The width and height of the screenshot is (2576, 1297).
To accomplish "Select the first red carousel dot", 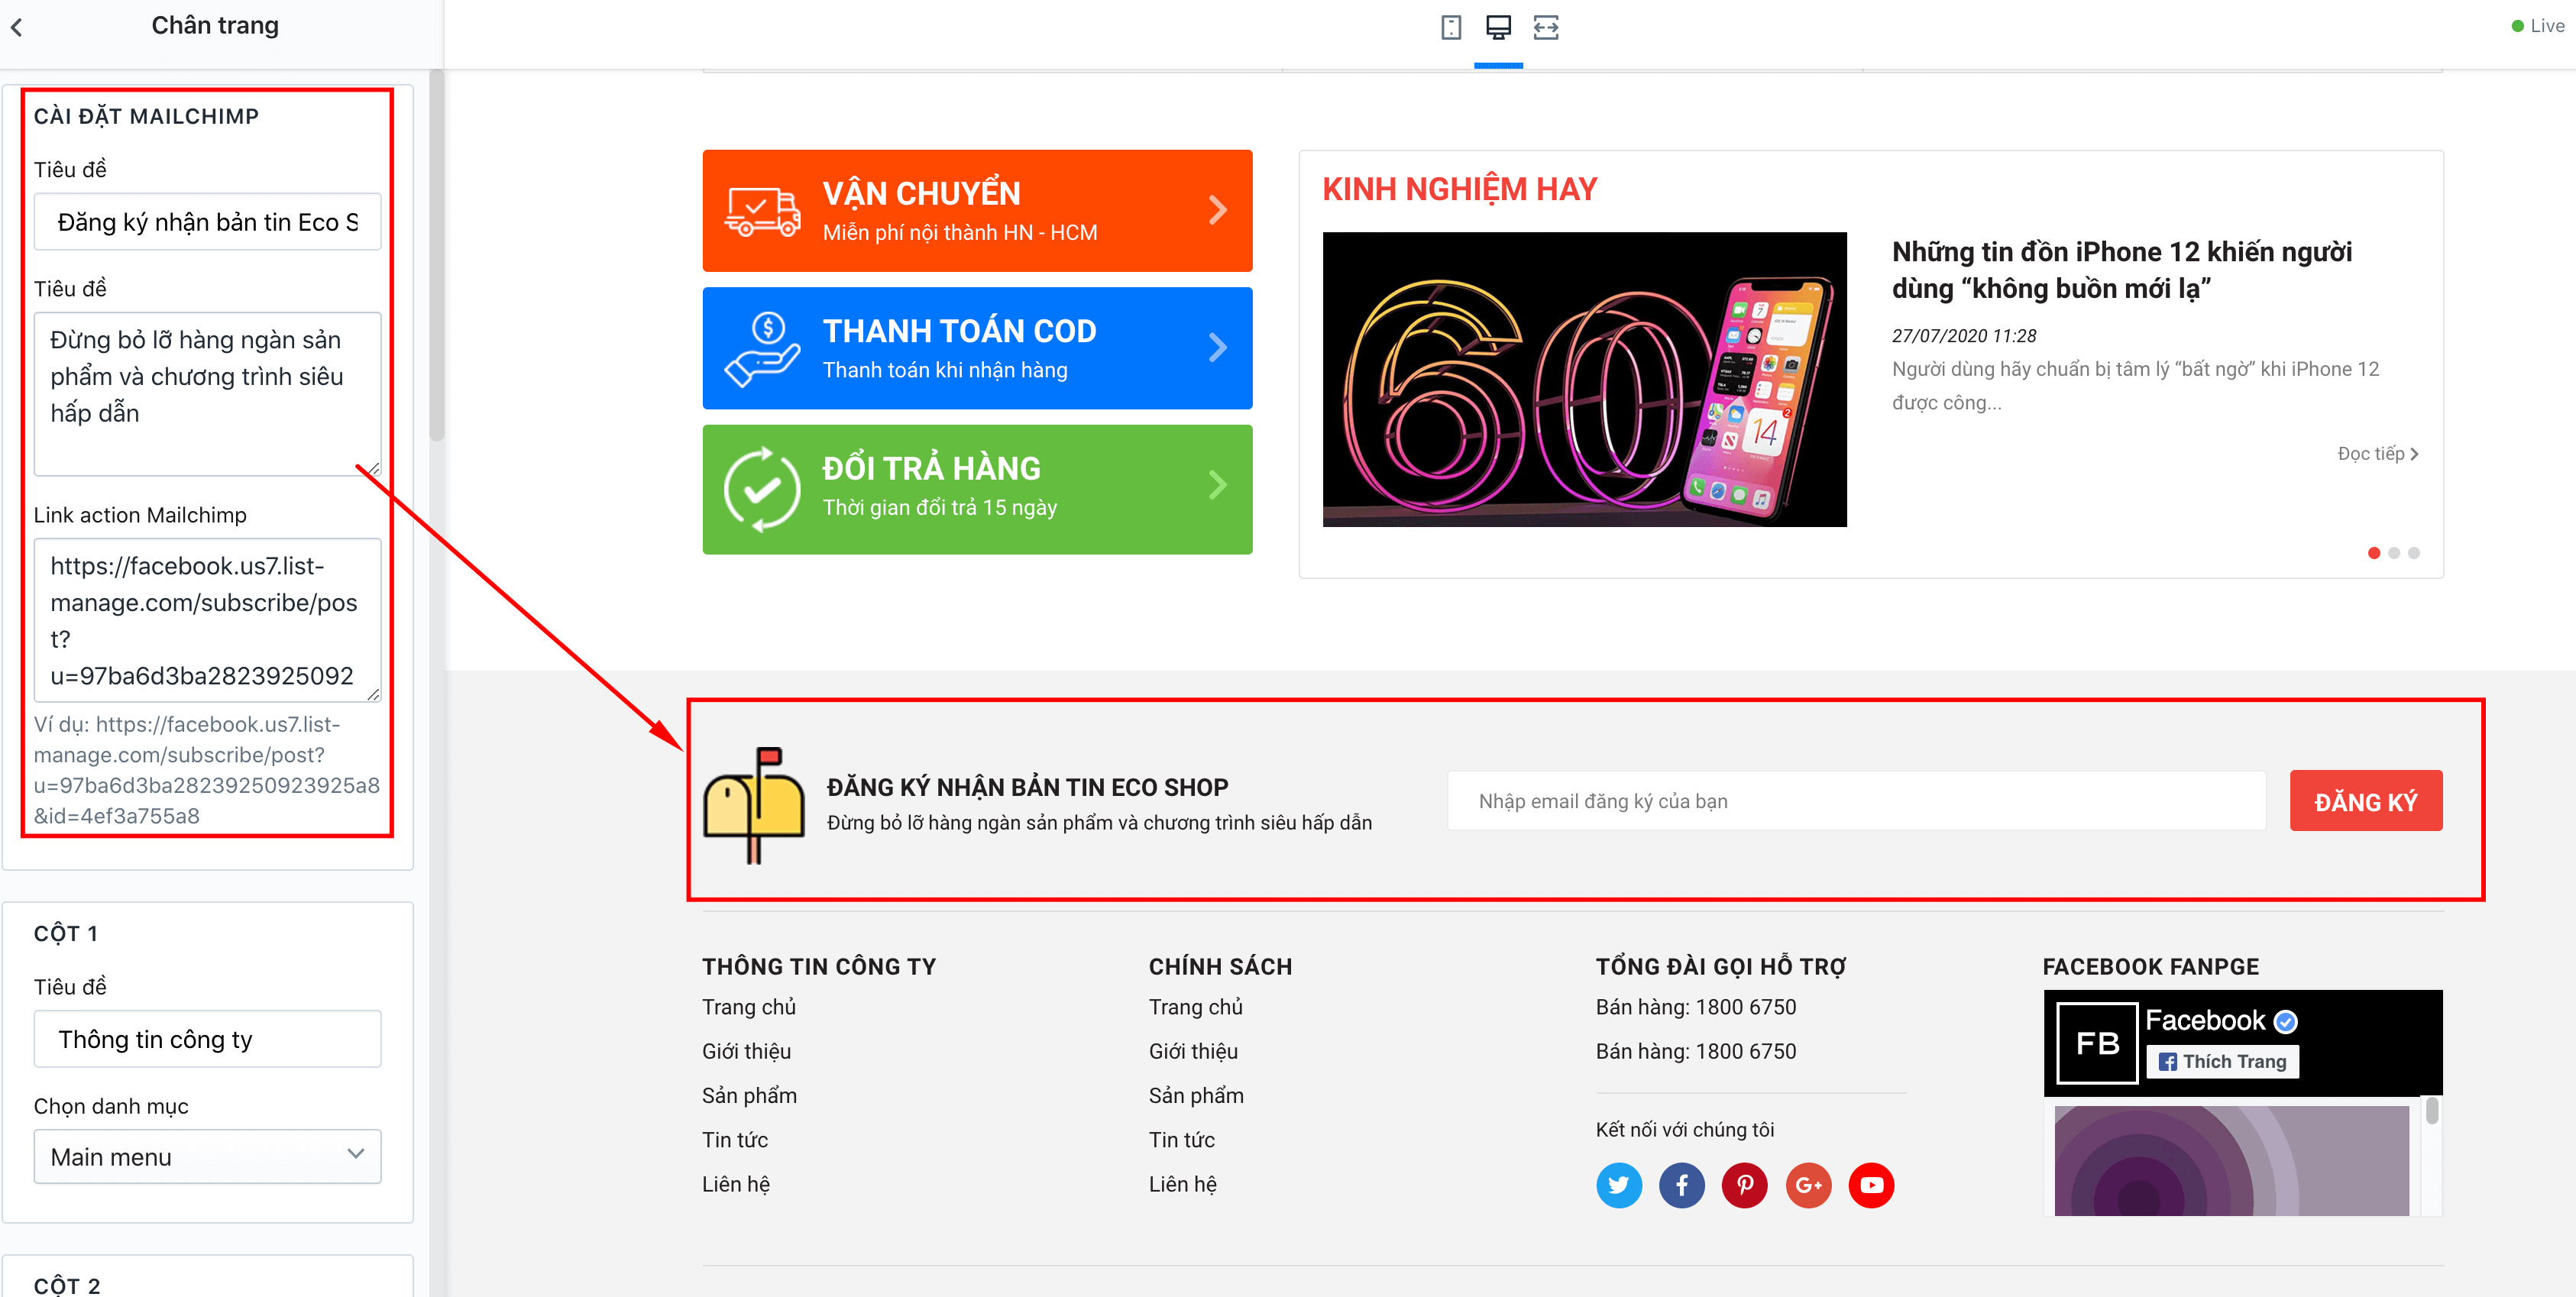I will pos(2374,553).
